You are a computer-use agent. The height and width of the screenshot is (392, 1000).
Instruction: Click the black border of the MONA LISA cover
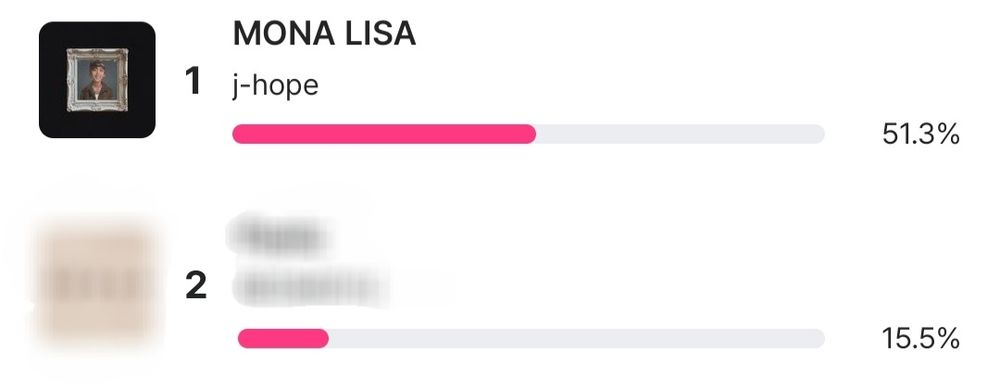click(52, 80)
